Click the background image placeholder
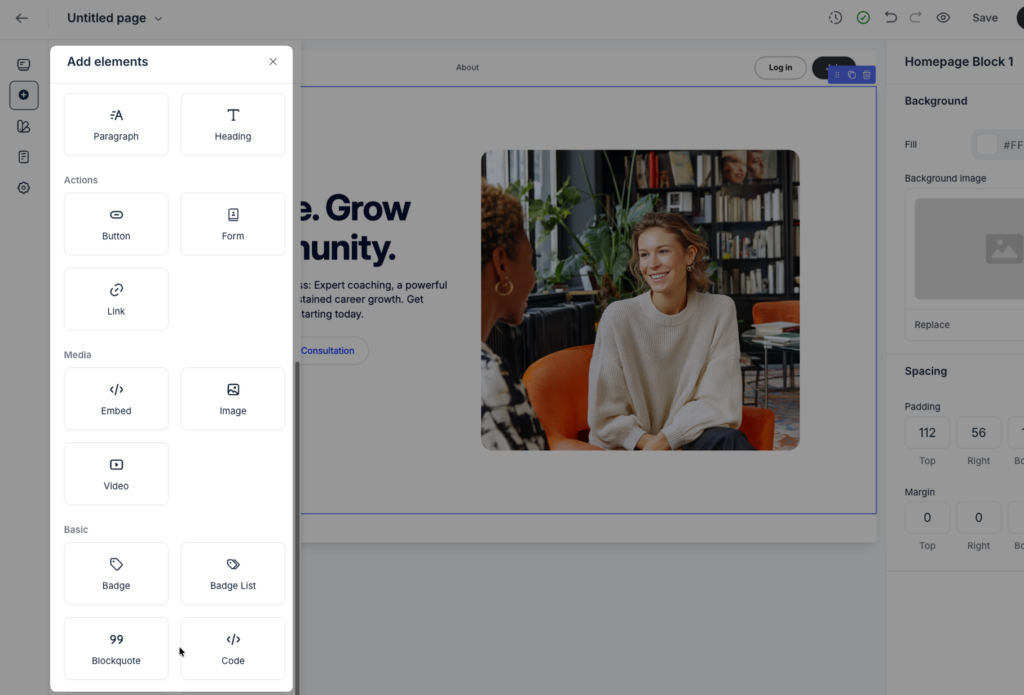 click(969, 249)
